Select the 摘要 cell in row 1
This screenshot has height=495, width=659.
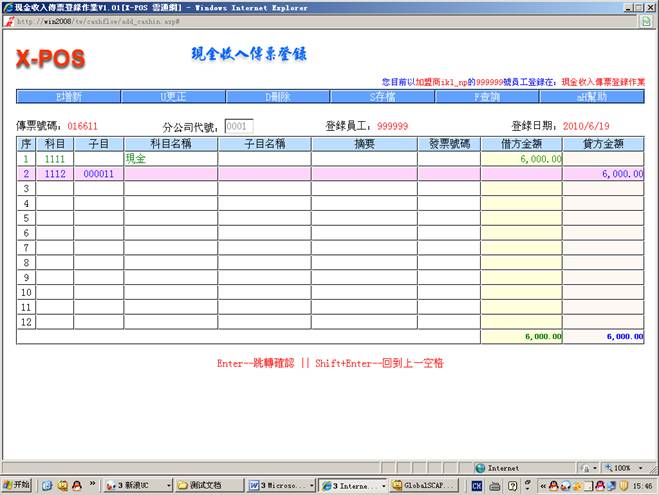click(x=364, y=158)
